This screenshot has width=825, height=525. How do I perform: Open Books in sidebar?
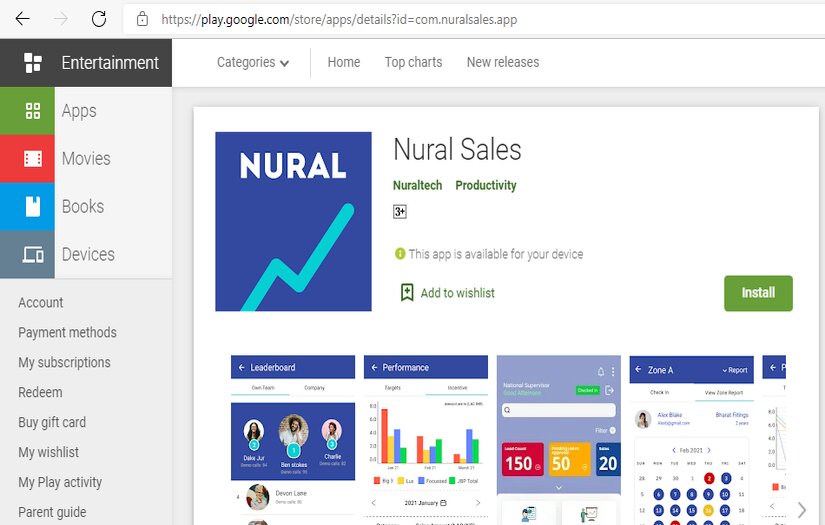click(83, 206)
